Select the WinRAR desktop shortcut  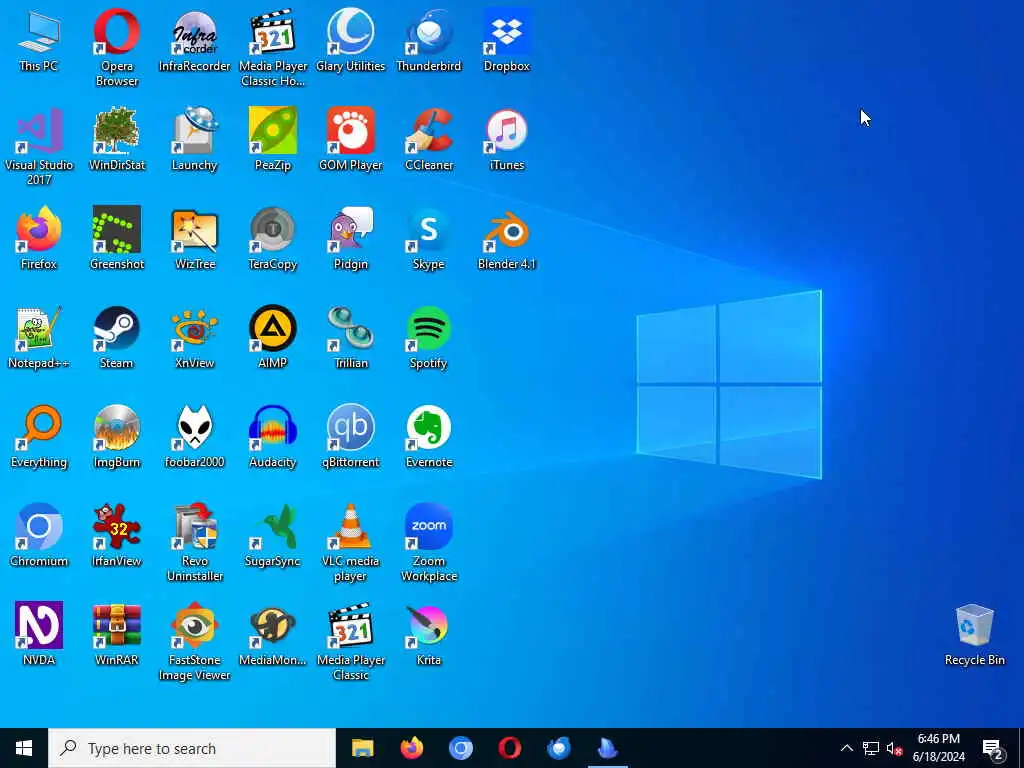pyautogui.click(x=117, y=634)
